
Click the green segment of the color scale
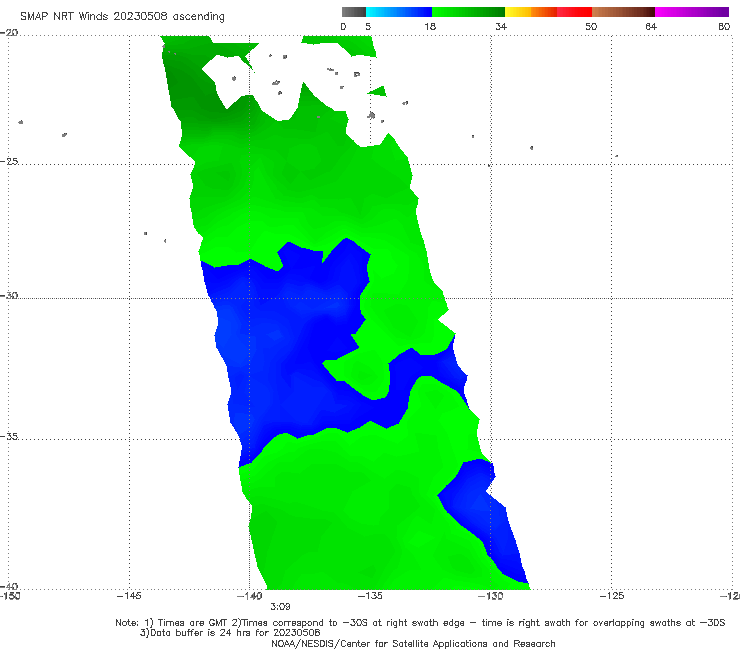[468, 12]
